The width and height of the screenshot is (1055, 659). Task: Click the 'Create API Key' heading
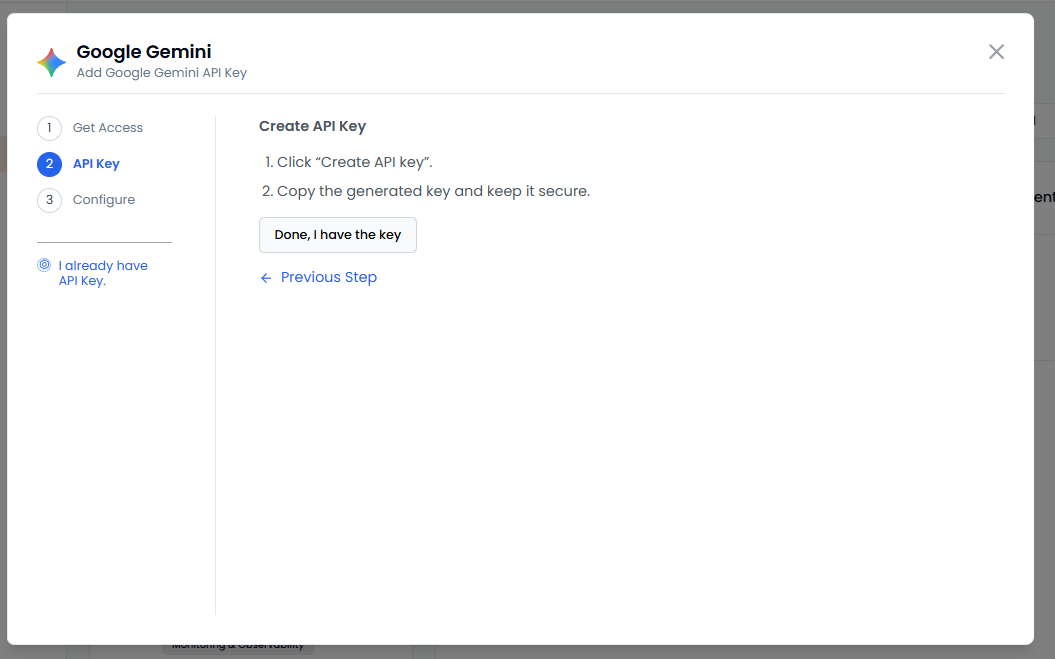pos(312,127)
